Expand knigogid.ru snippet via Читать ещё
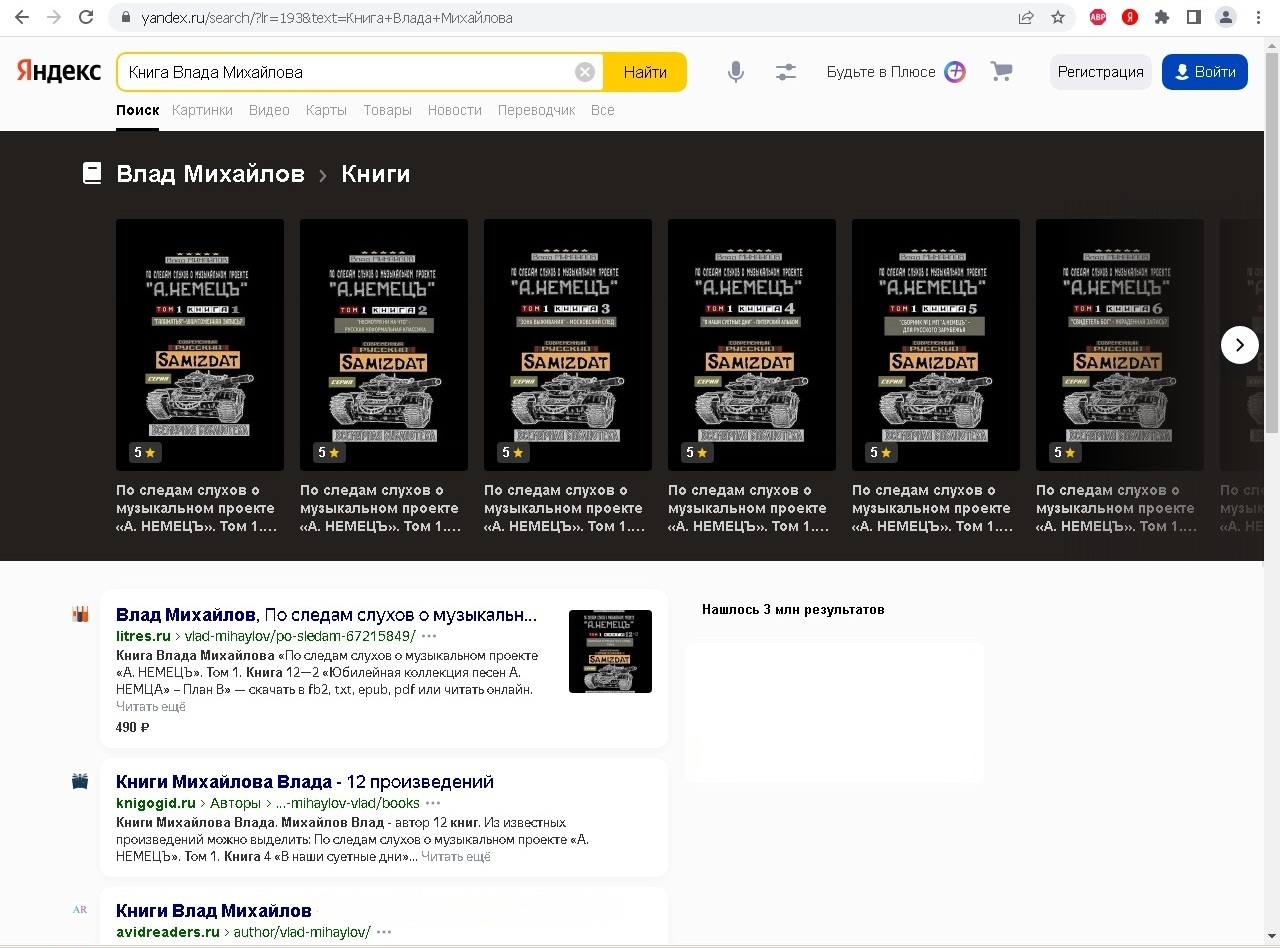 click(x=456, y=857)
